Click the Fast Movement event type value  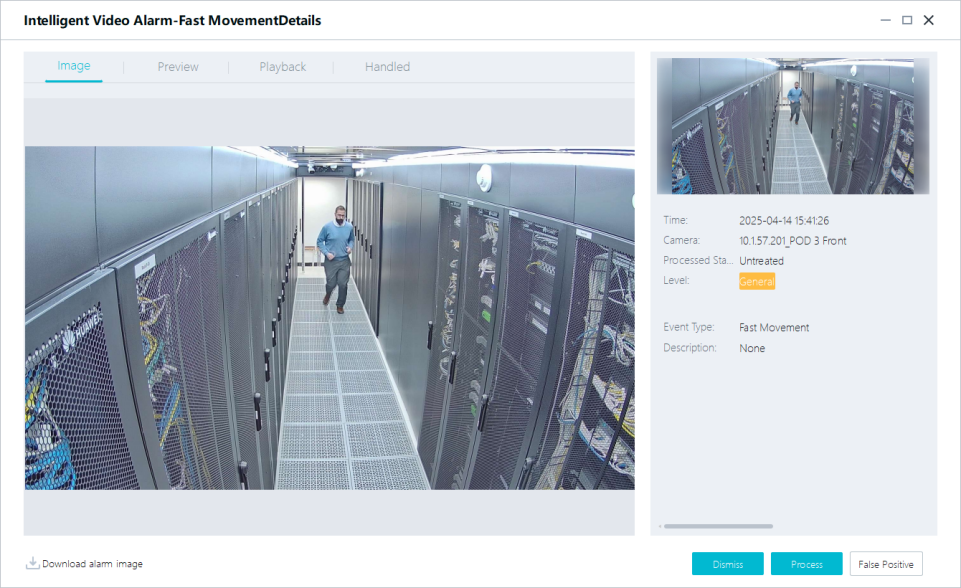click(774, 327)
